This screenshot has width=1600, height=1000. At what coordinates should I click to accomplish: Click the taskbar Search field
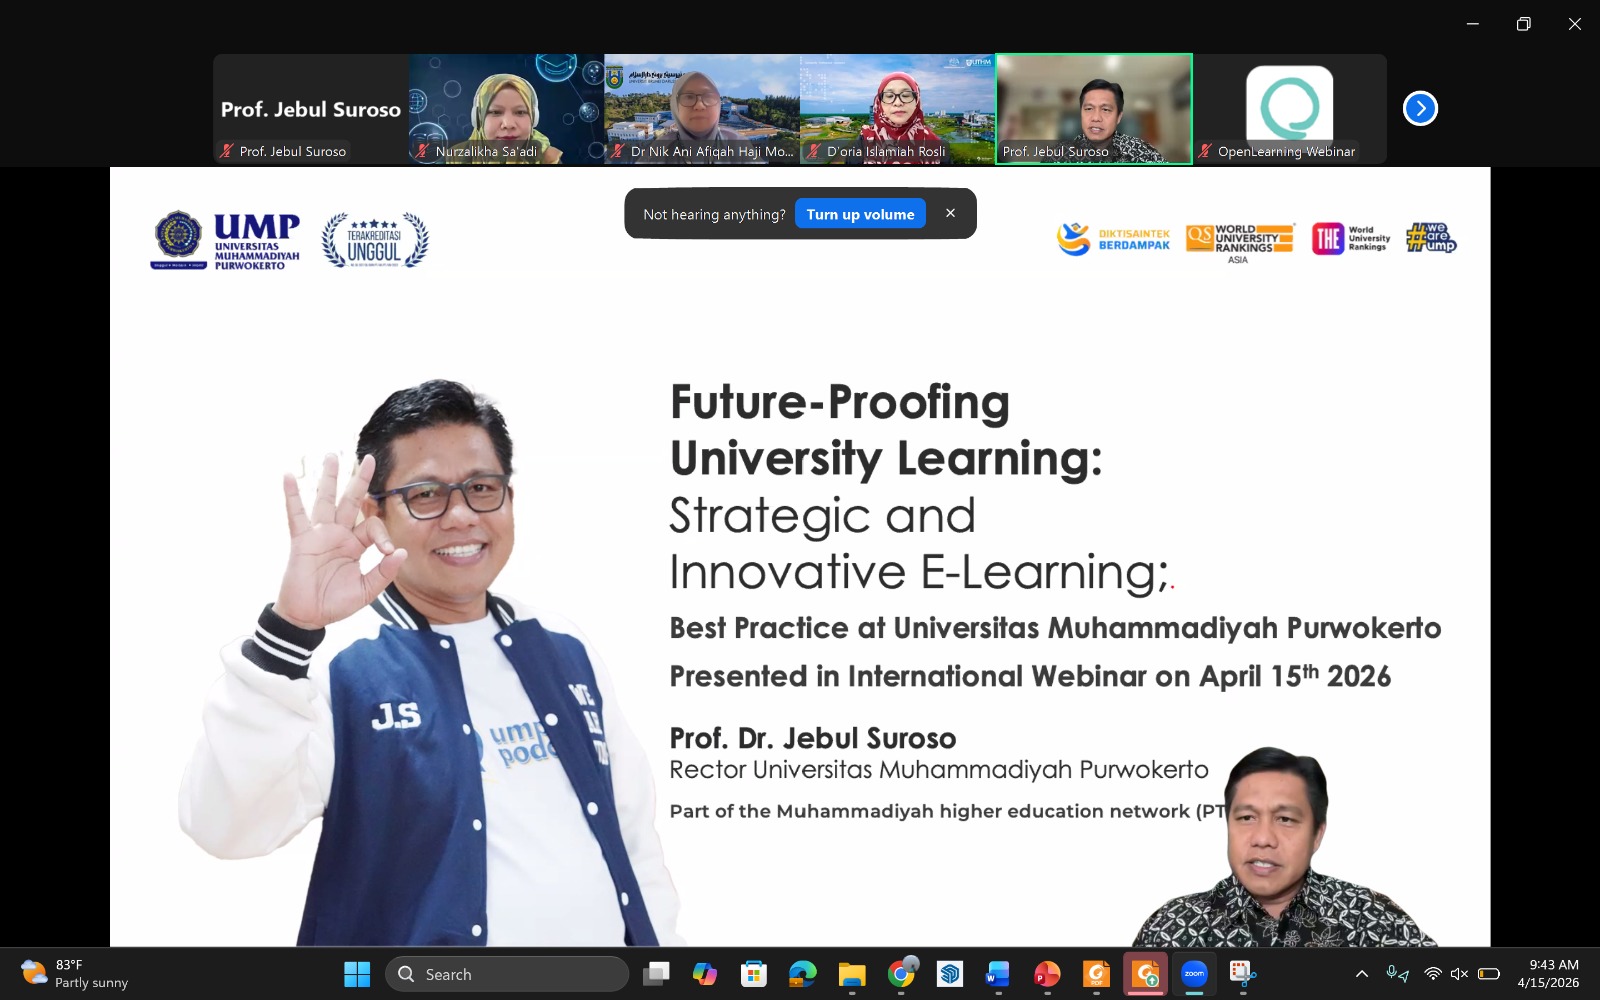(507, 973)
